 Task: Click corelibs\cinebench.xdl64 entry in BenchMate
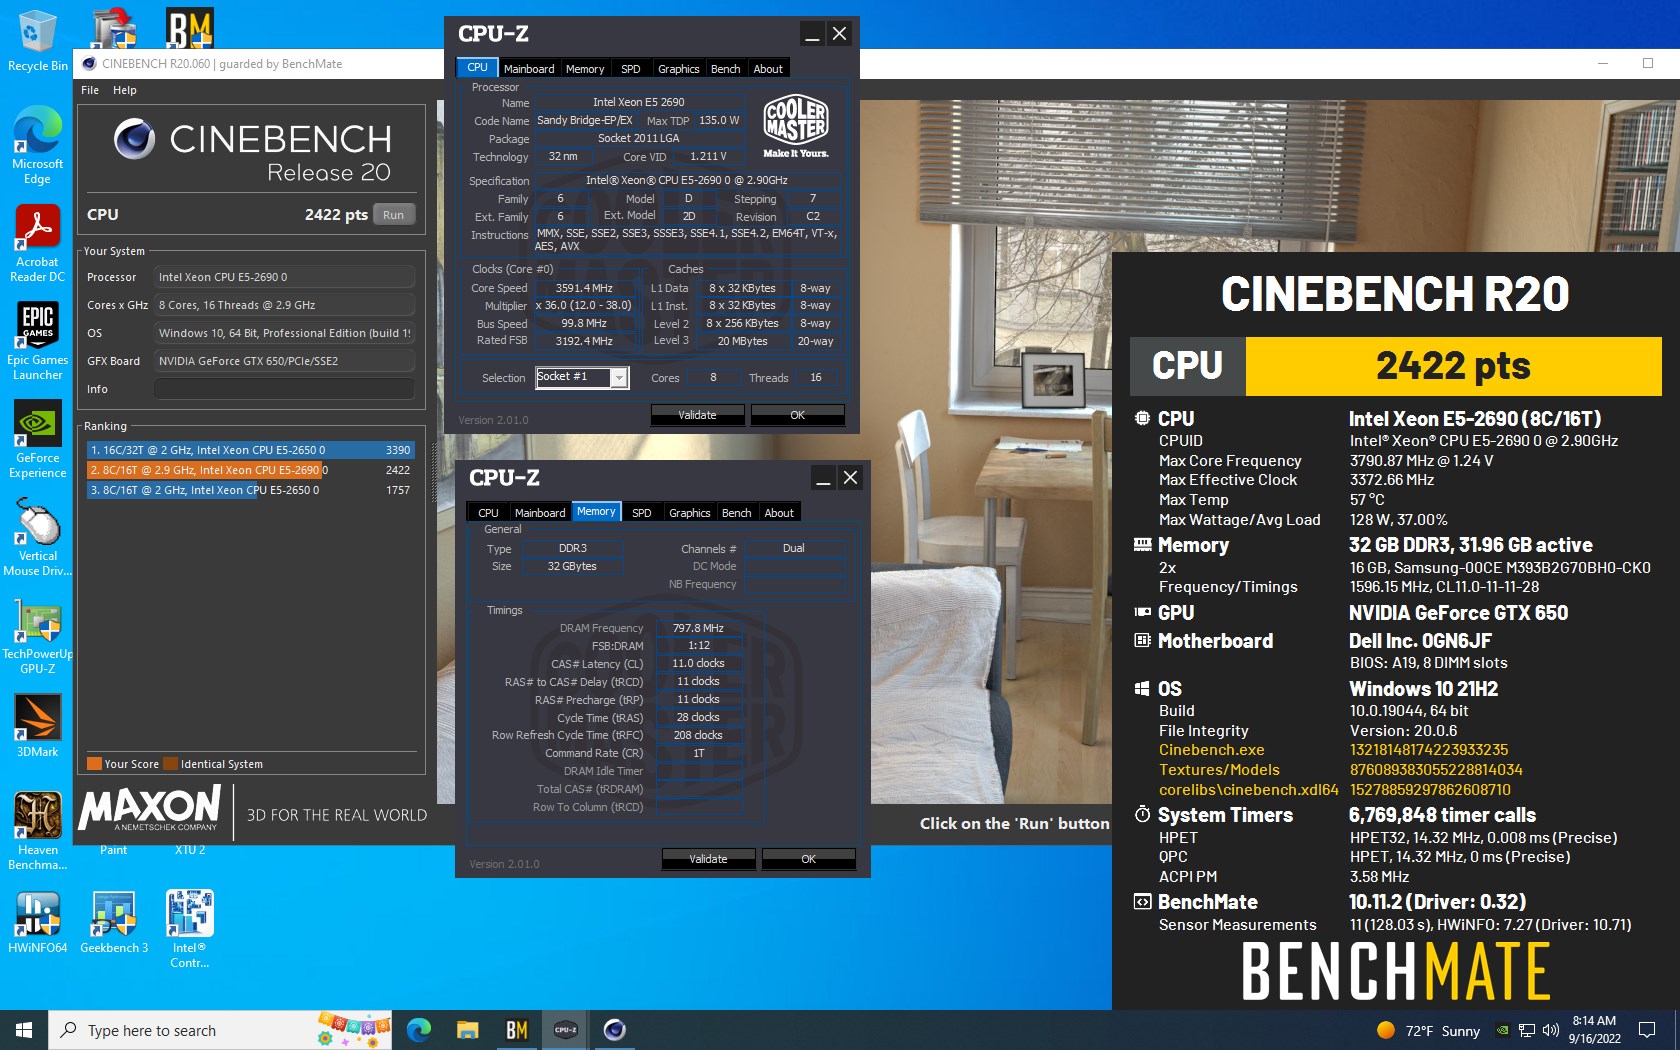(1248, 790)
